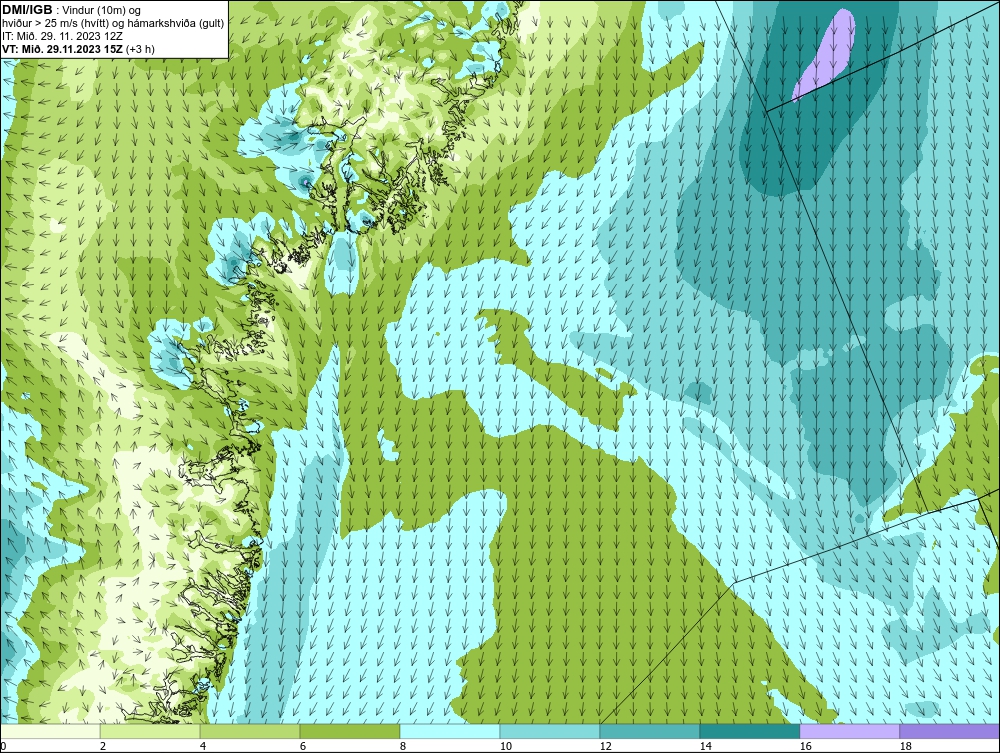Click the 2–4 m/s light green swatch
The image size is (1000, 753).
pyautogui.click(x=150, y=731)
